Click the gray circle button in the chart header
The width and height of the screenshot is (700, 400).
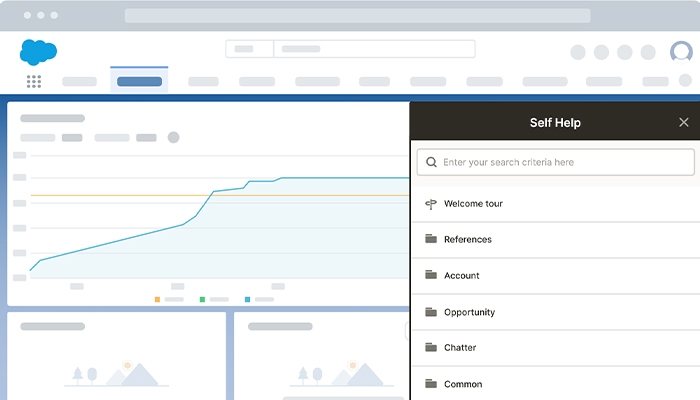tap(174, 138)
